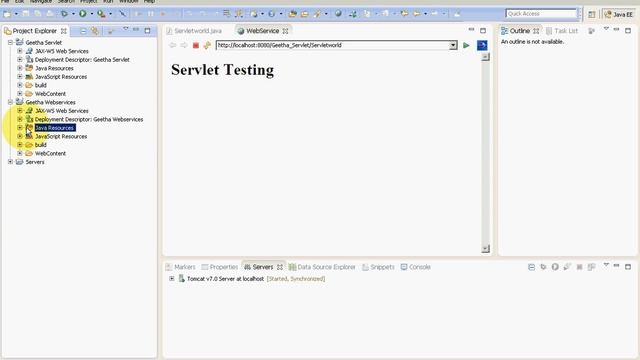Click the Open Perspective icon
640x360 pixels.
pyautogui.click(x=591, y=14)
